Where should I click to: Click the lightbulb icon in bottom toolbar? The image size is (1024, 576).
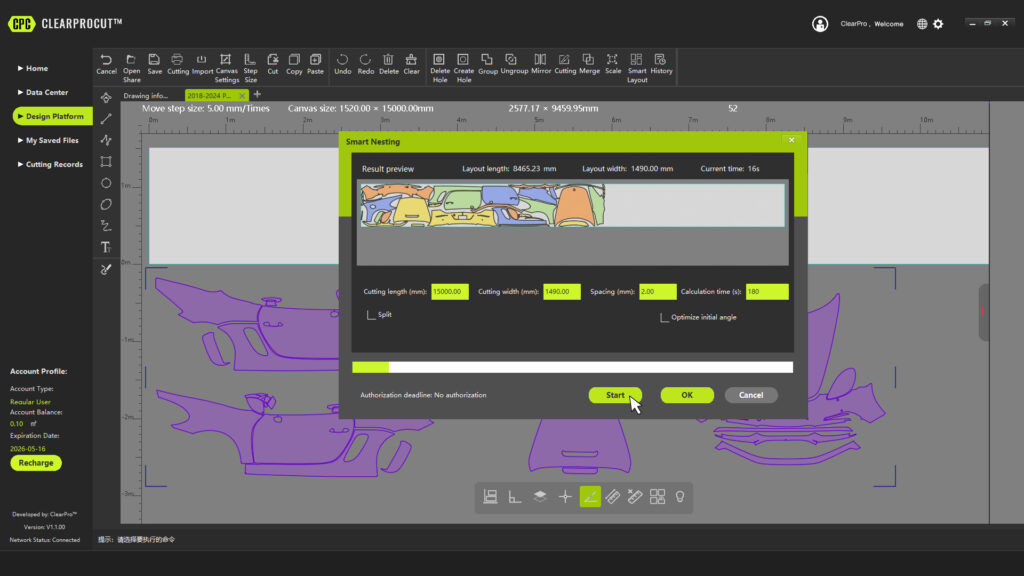(x=680, y=496)
